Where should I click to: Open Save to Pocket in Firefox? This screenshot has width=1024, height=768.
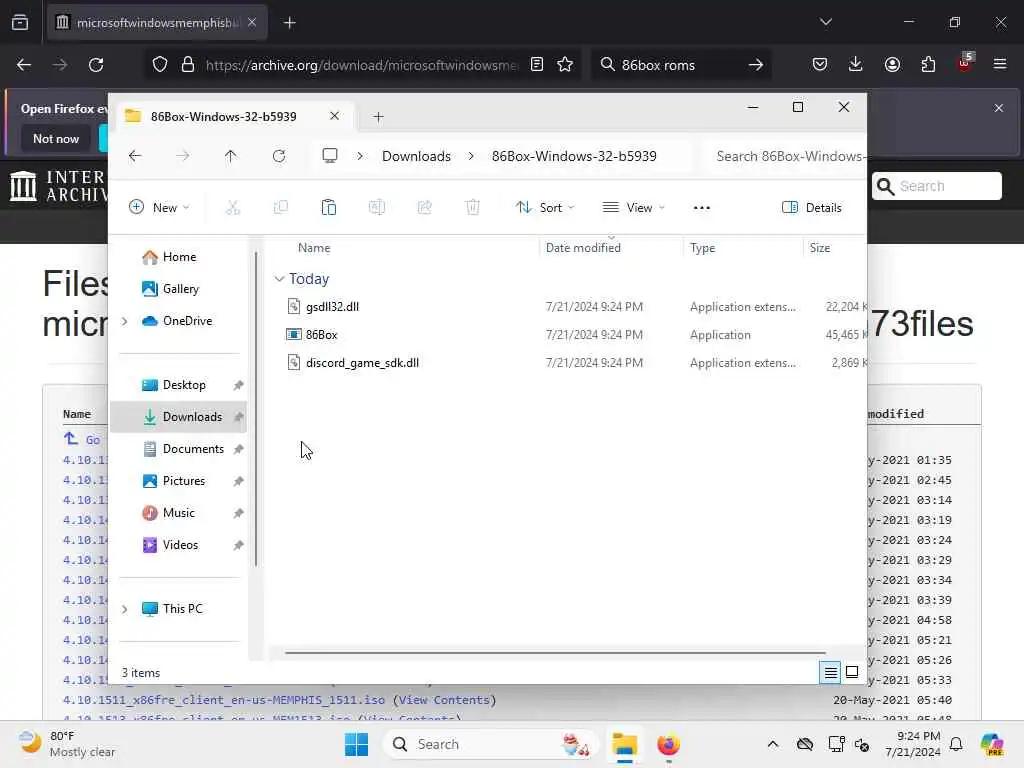point(820,64)
